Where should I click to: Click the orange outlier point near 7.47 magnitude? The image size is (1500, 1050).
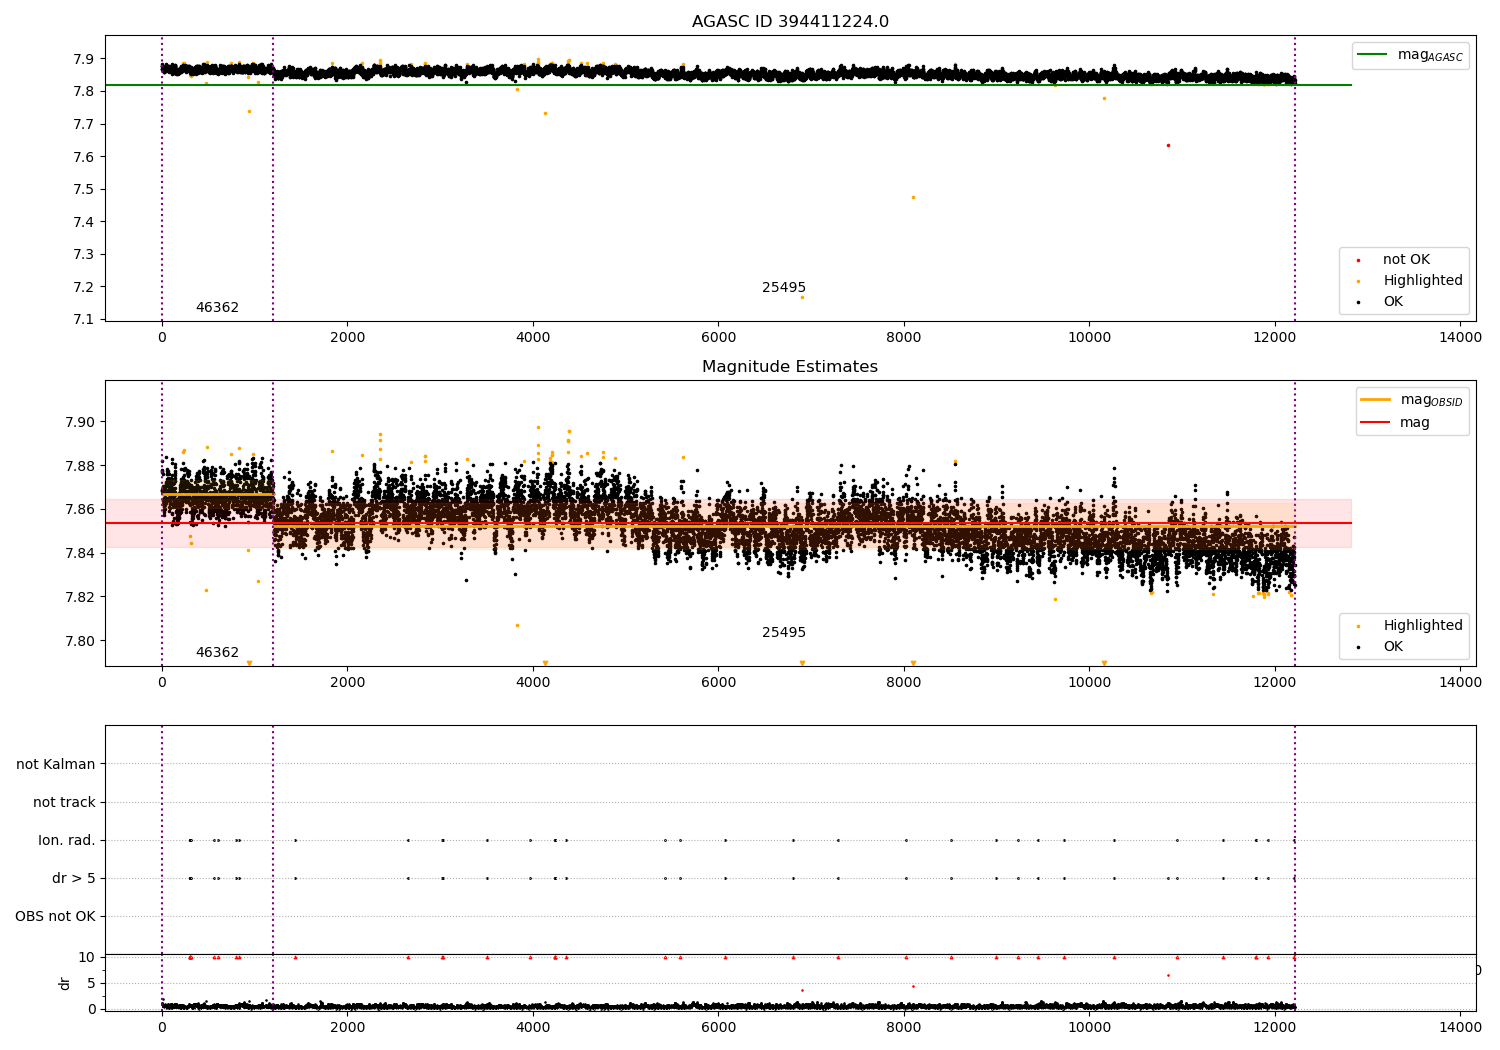(x=913, y=197)
